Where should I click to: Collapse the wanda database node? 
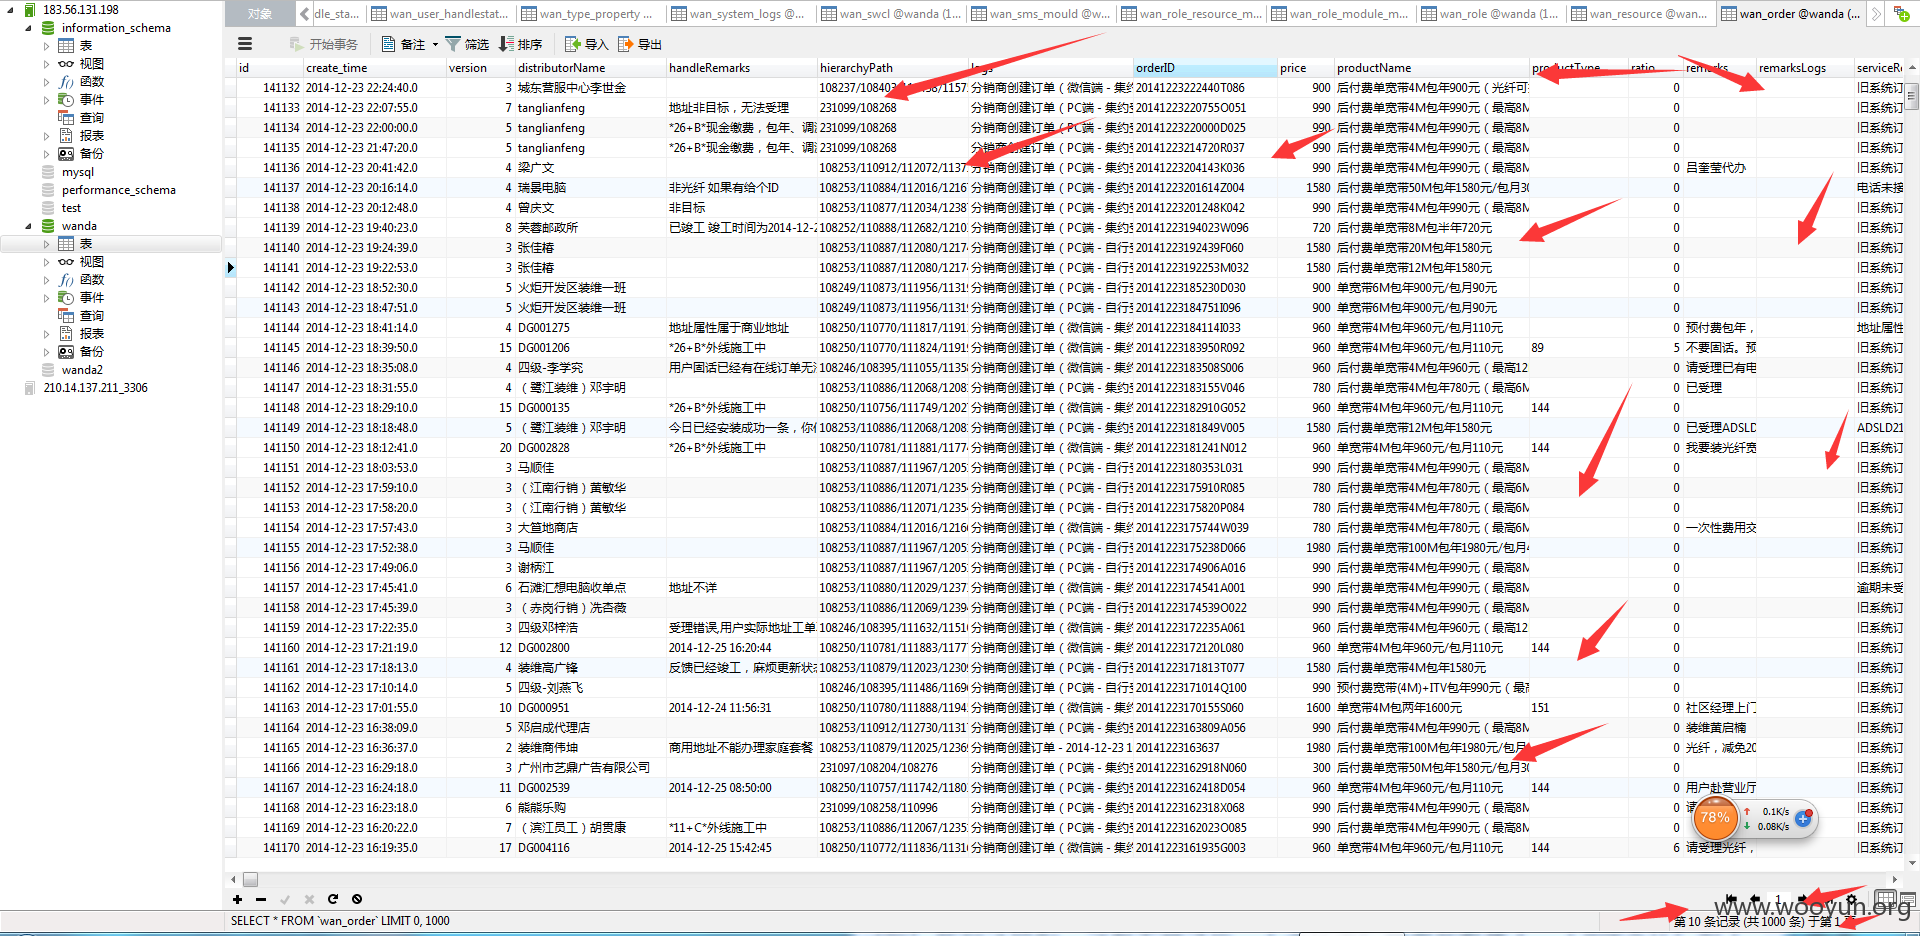28,226
